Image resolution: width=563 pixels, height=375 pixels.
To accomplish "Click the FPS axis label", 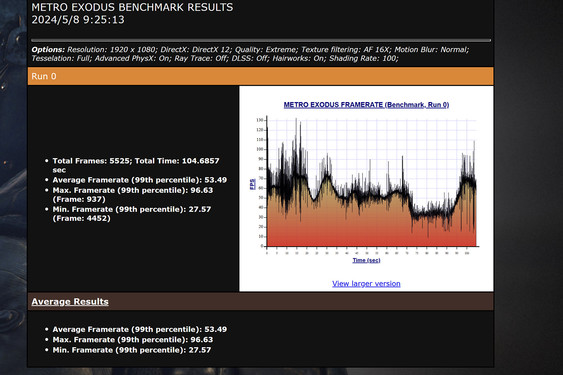I will (252, 184).
